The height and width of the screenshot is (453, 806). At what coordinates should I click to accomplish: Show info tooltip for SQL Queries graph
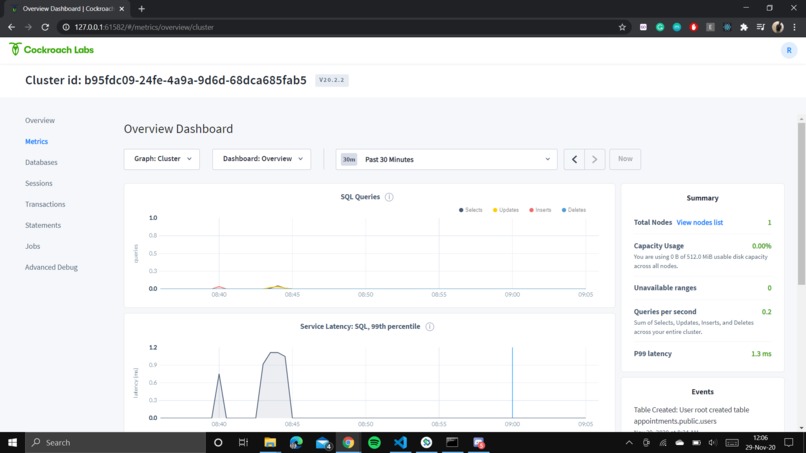389,197
